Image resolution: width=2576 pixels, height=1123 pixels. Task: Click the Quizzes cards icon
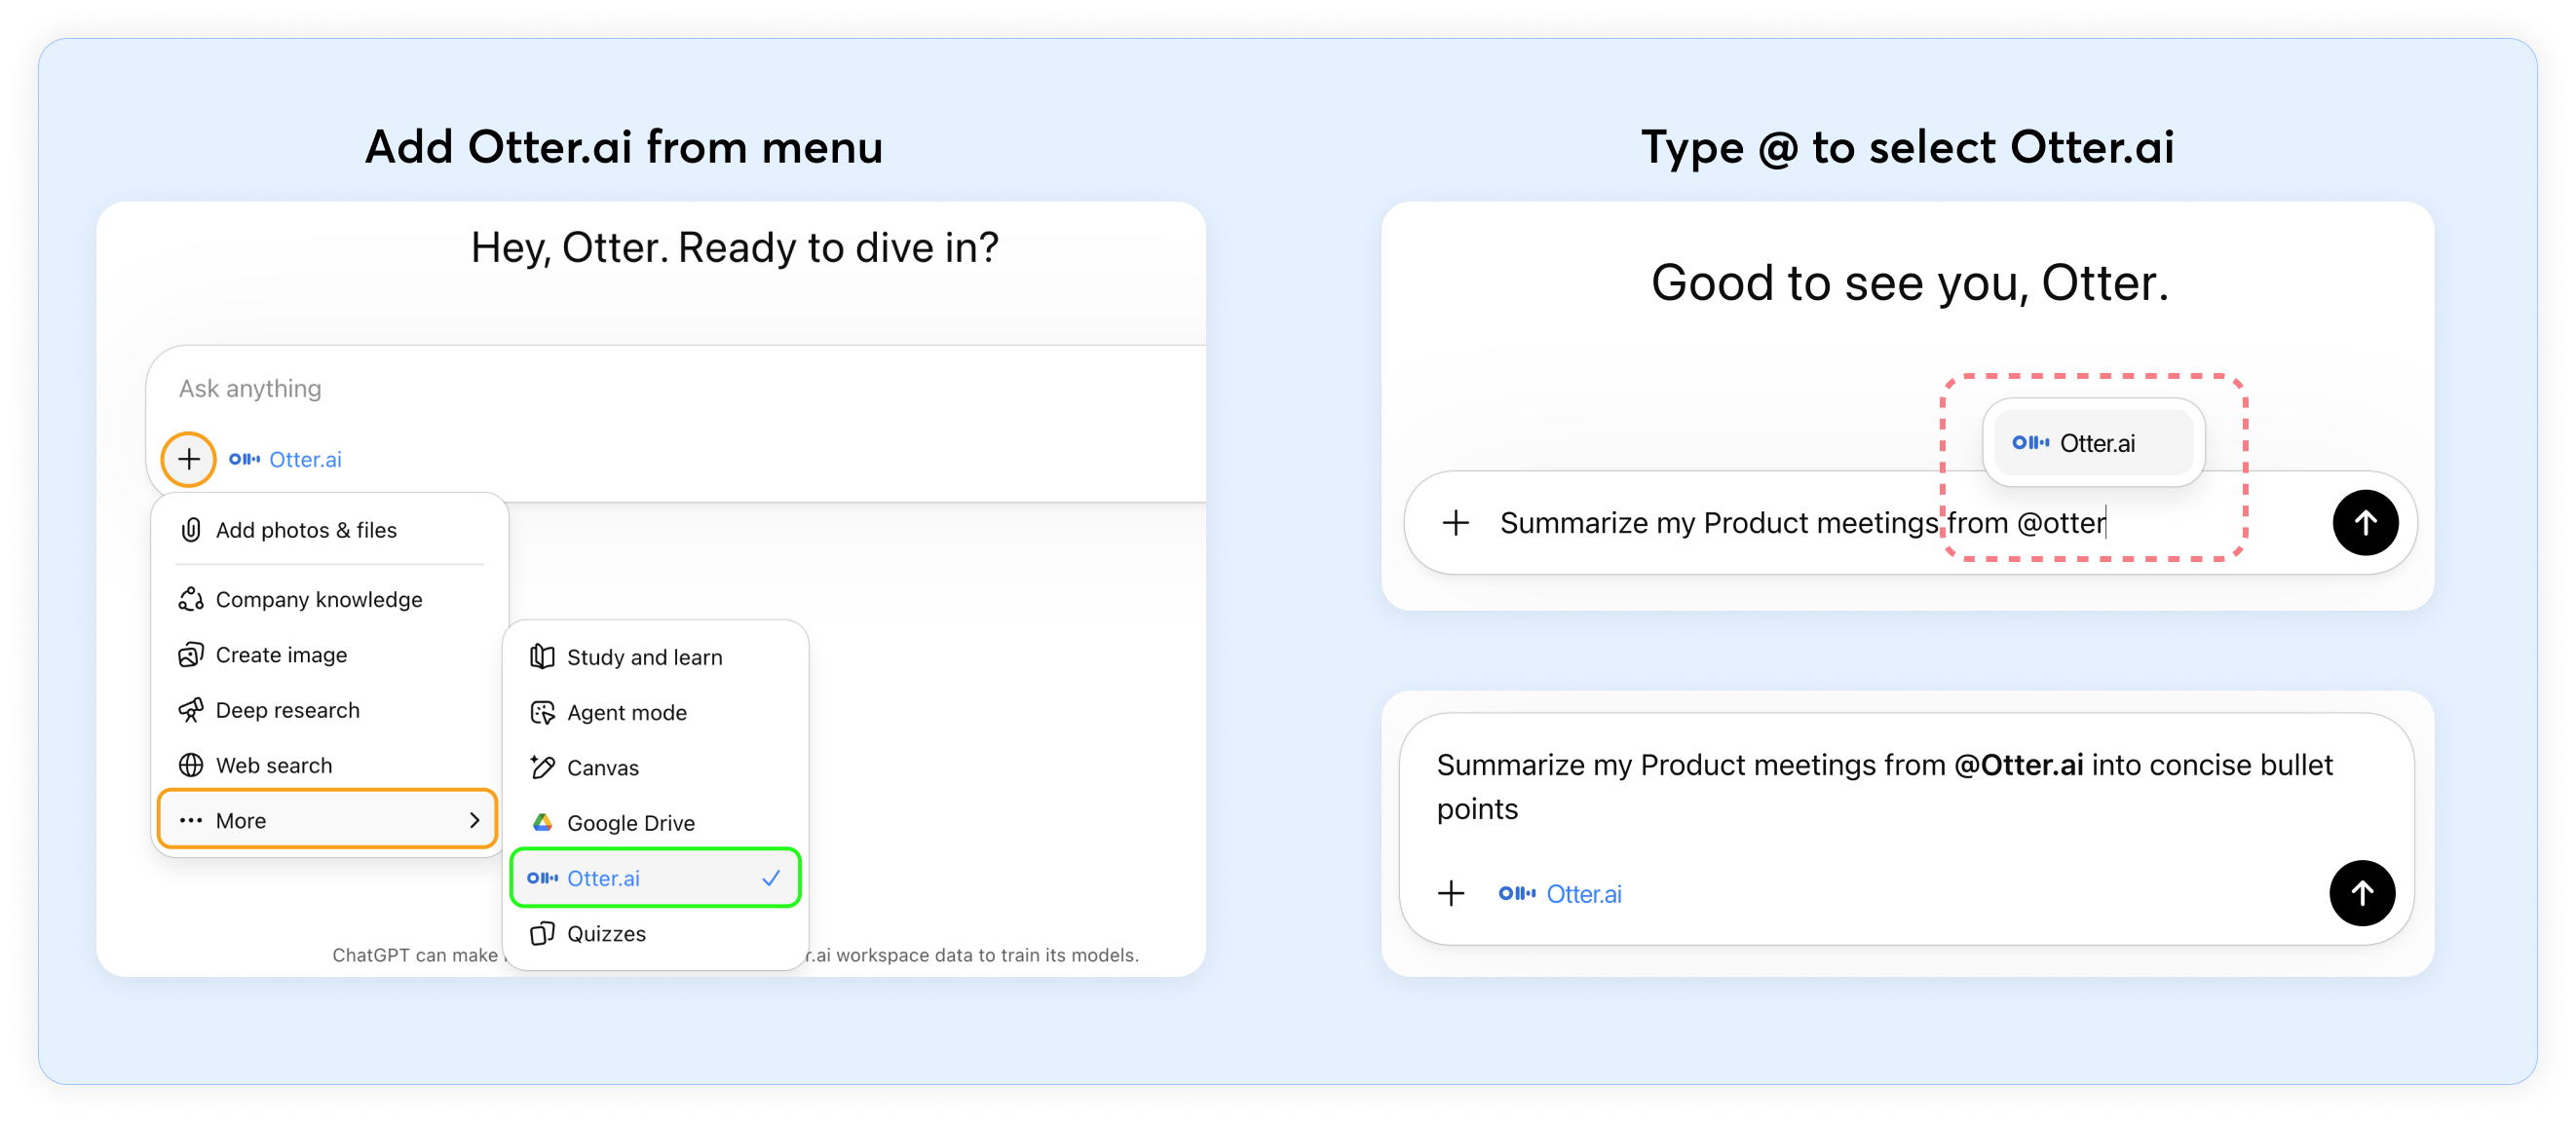[x=542, y=933]
